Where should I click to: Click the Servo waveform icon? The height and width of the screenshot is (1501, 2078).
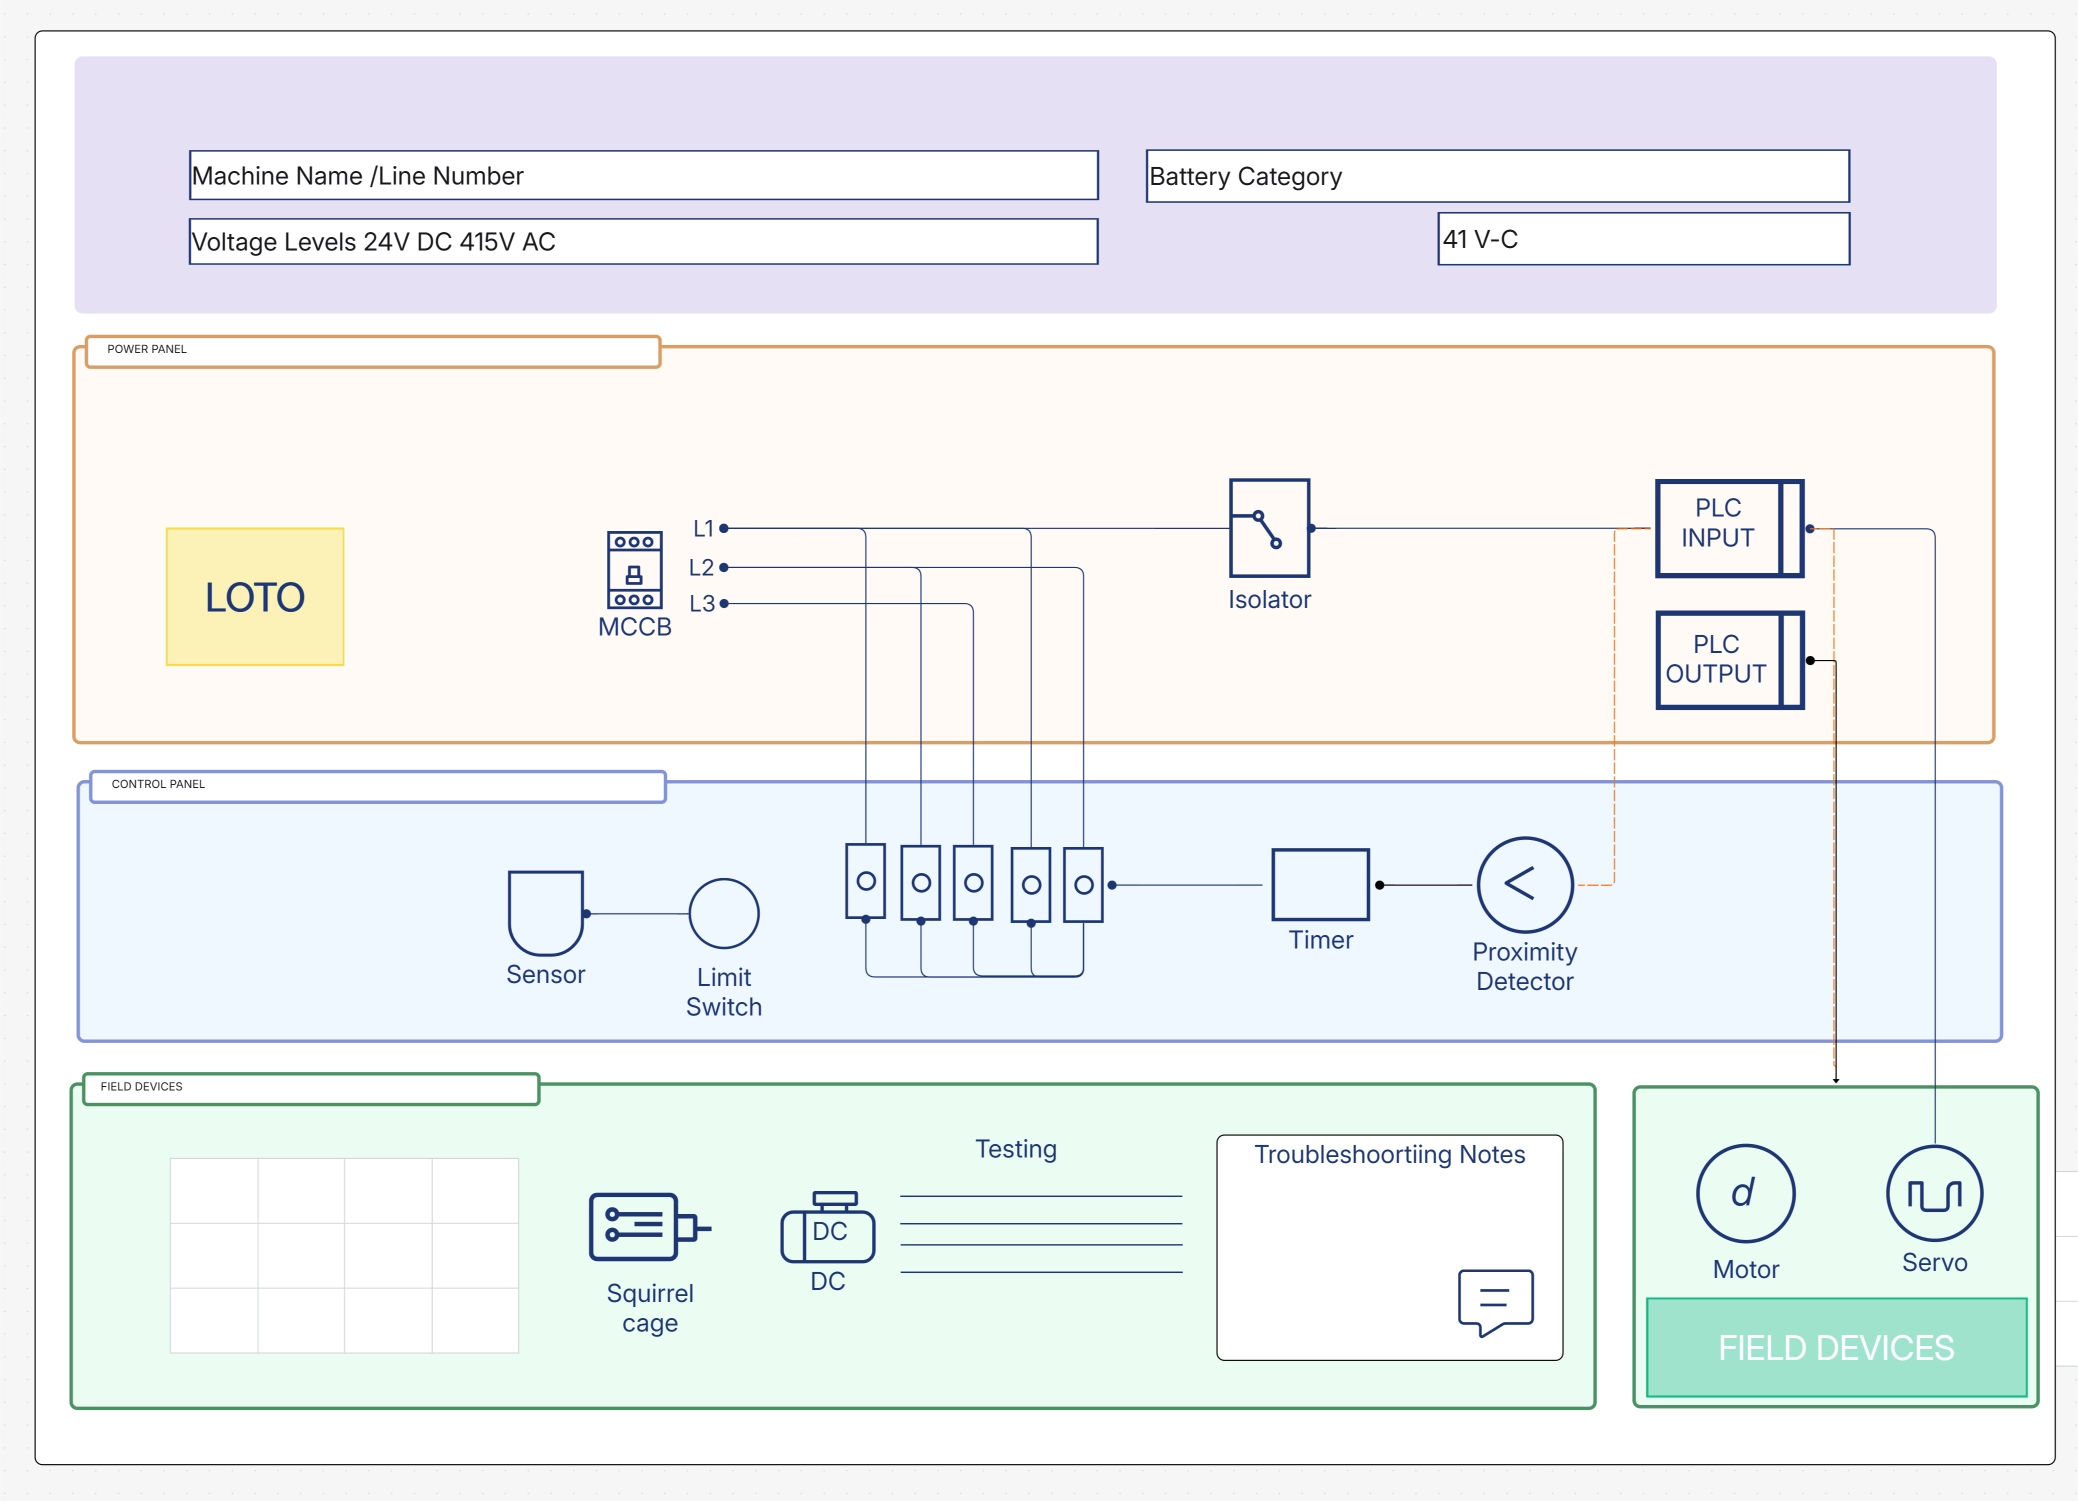1934,1194
